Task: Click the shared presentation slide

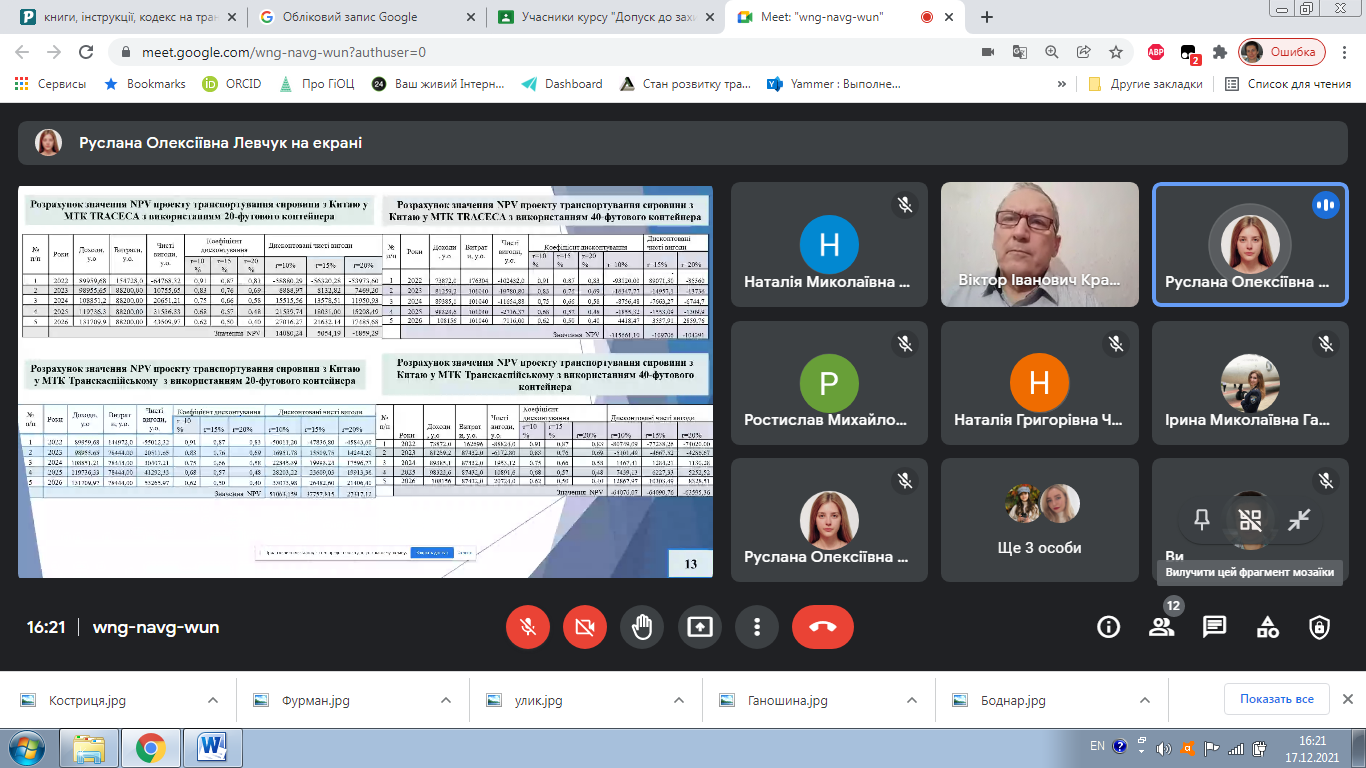Action: tap(365, 381)
